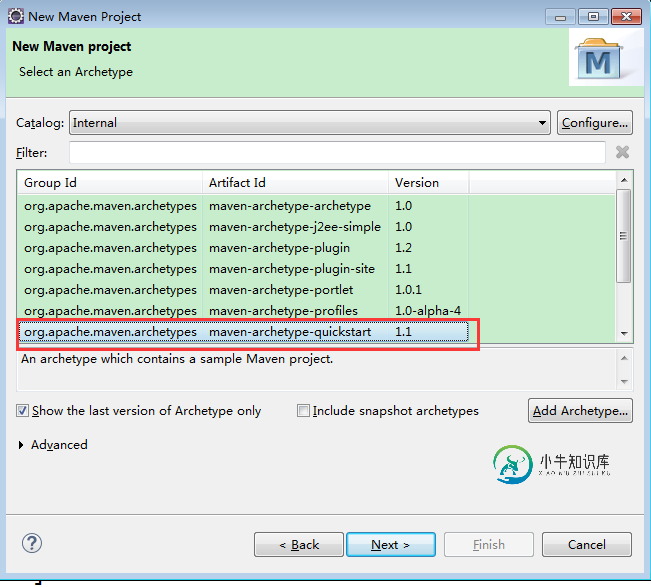Sort by the Group Id column header
651x587 pixels.
(x=110, y=183)
